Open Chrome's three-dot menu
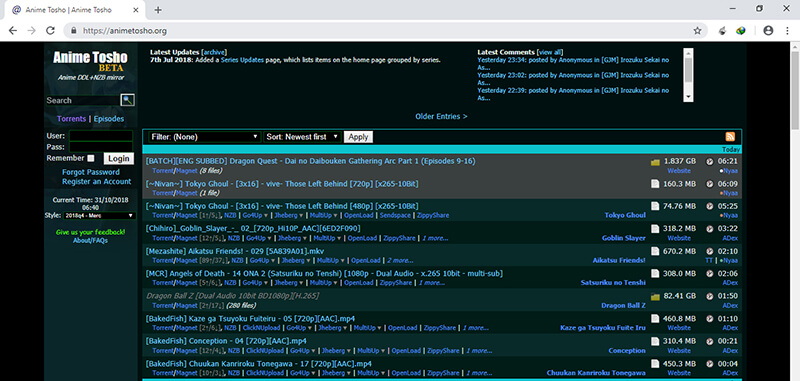This screenshot has width=800, height=381. (x=787, y=31)
